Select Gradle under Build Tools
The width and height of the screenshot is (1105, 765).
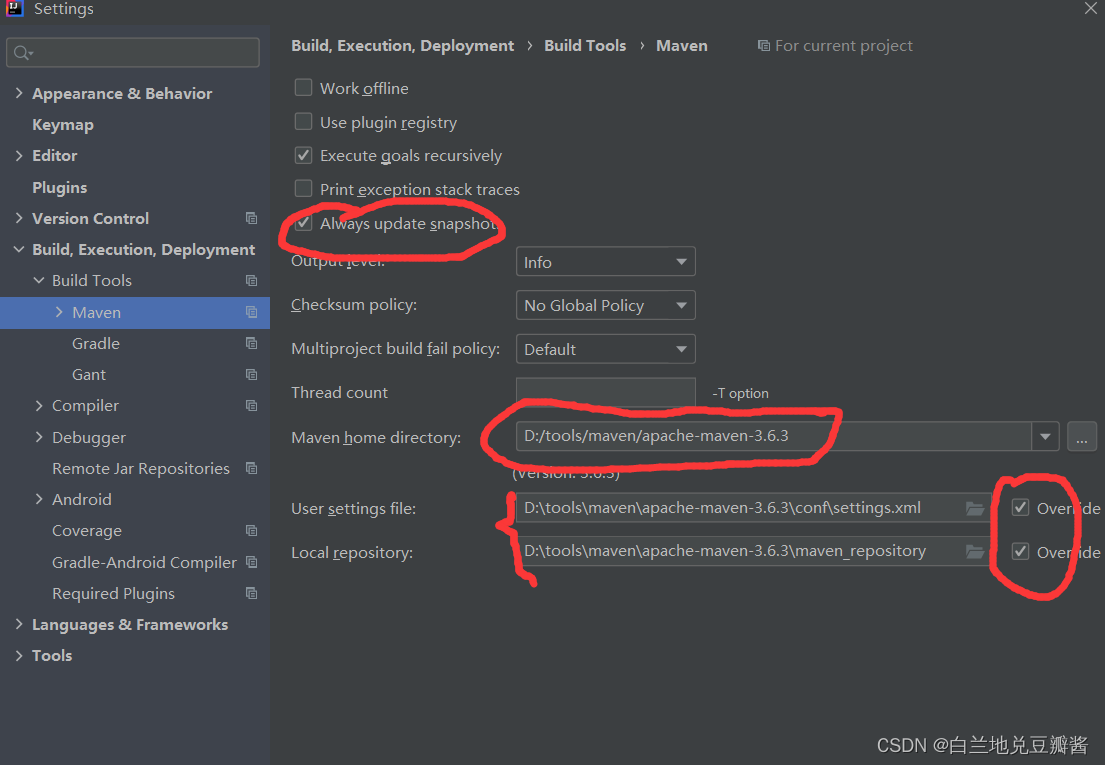[x=96, y=344]
